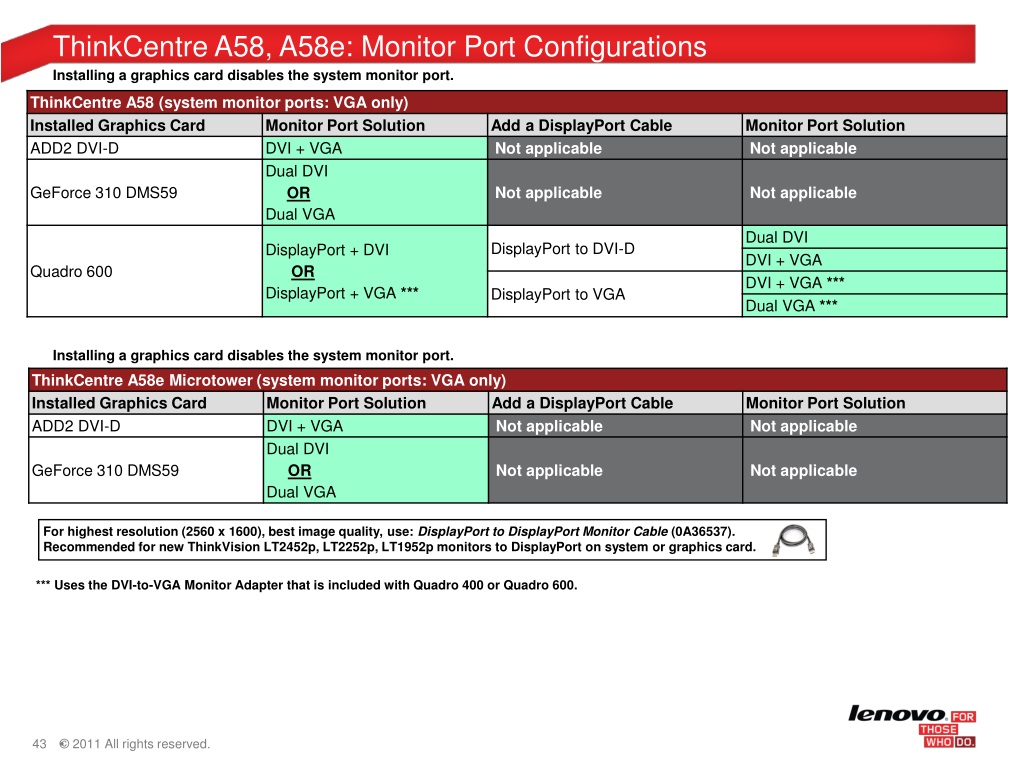Click underlined 'OR' in A58 table's GeForce 310 row
1024x768 pixels.
click(298, 193)
